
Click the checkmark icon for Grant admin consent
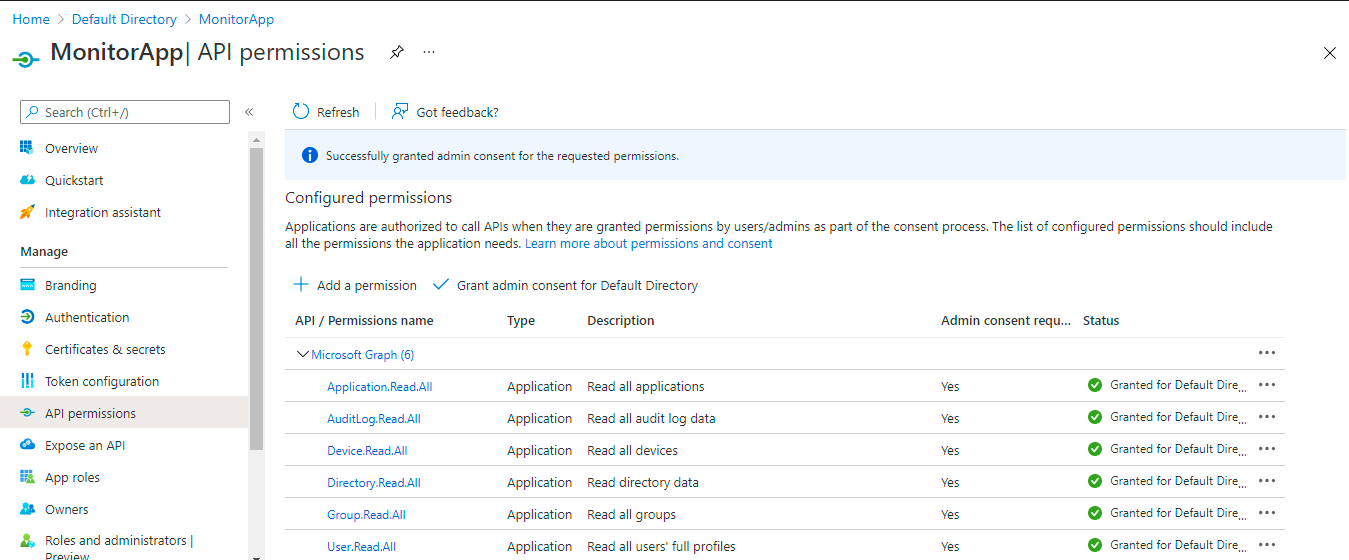[441, 285]
